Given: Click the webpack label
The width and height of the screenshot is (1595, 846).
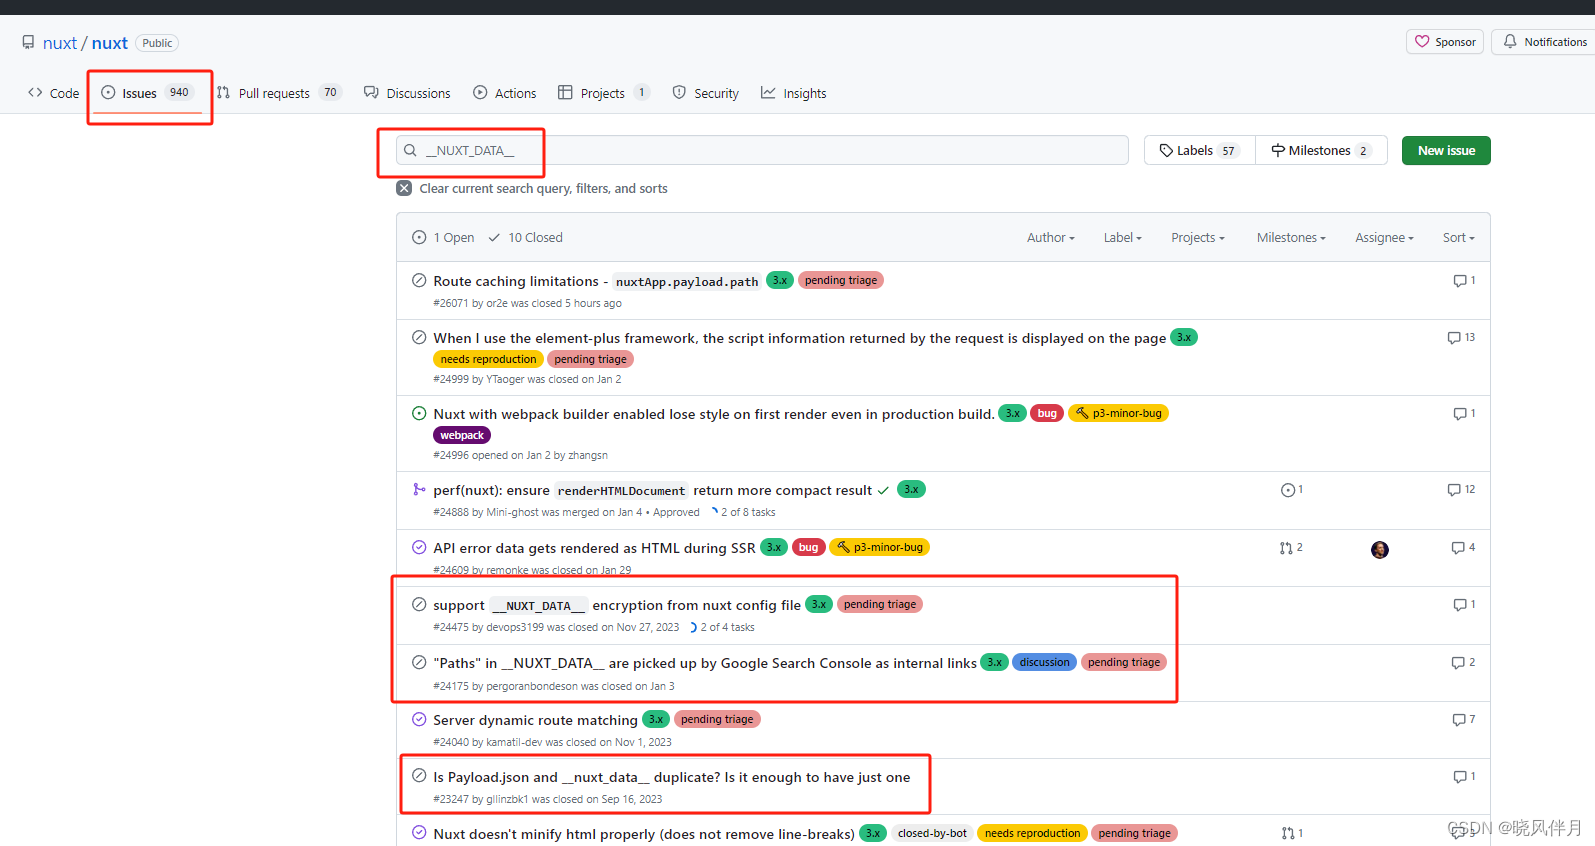Looking at the screenshot, I should (x=462, y=435).
